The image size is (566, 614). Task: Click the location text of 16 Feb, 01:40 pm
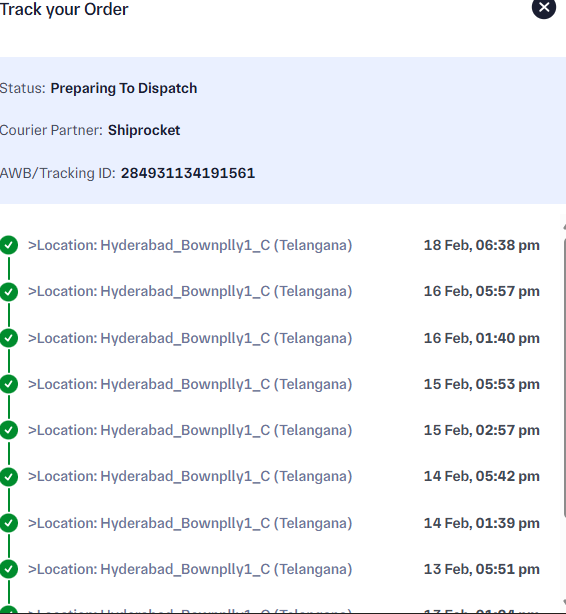pos(190,338)
